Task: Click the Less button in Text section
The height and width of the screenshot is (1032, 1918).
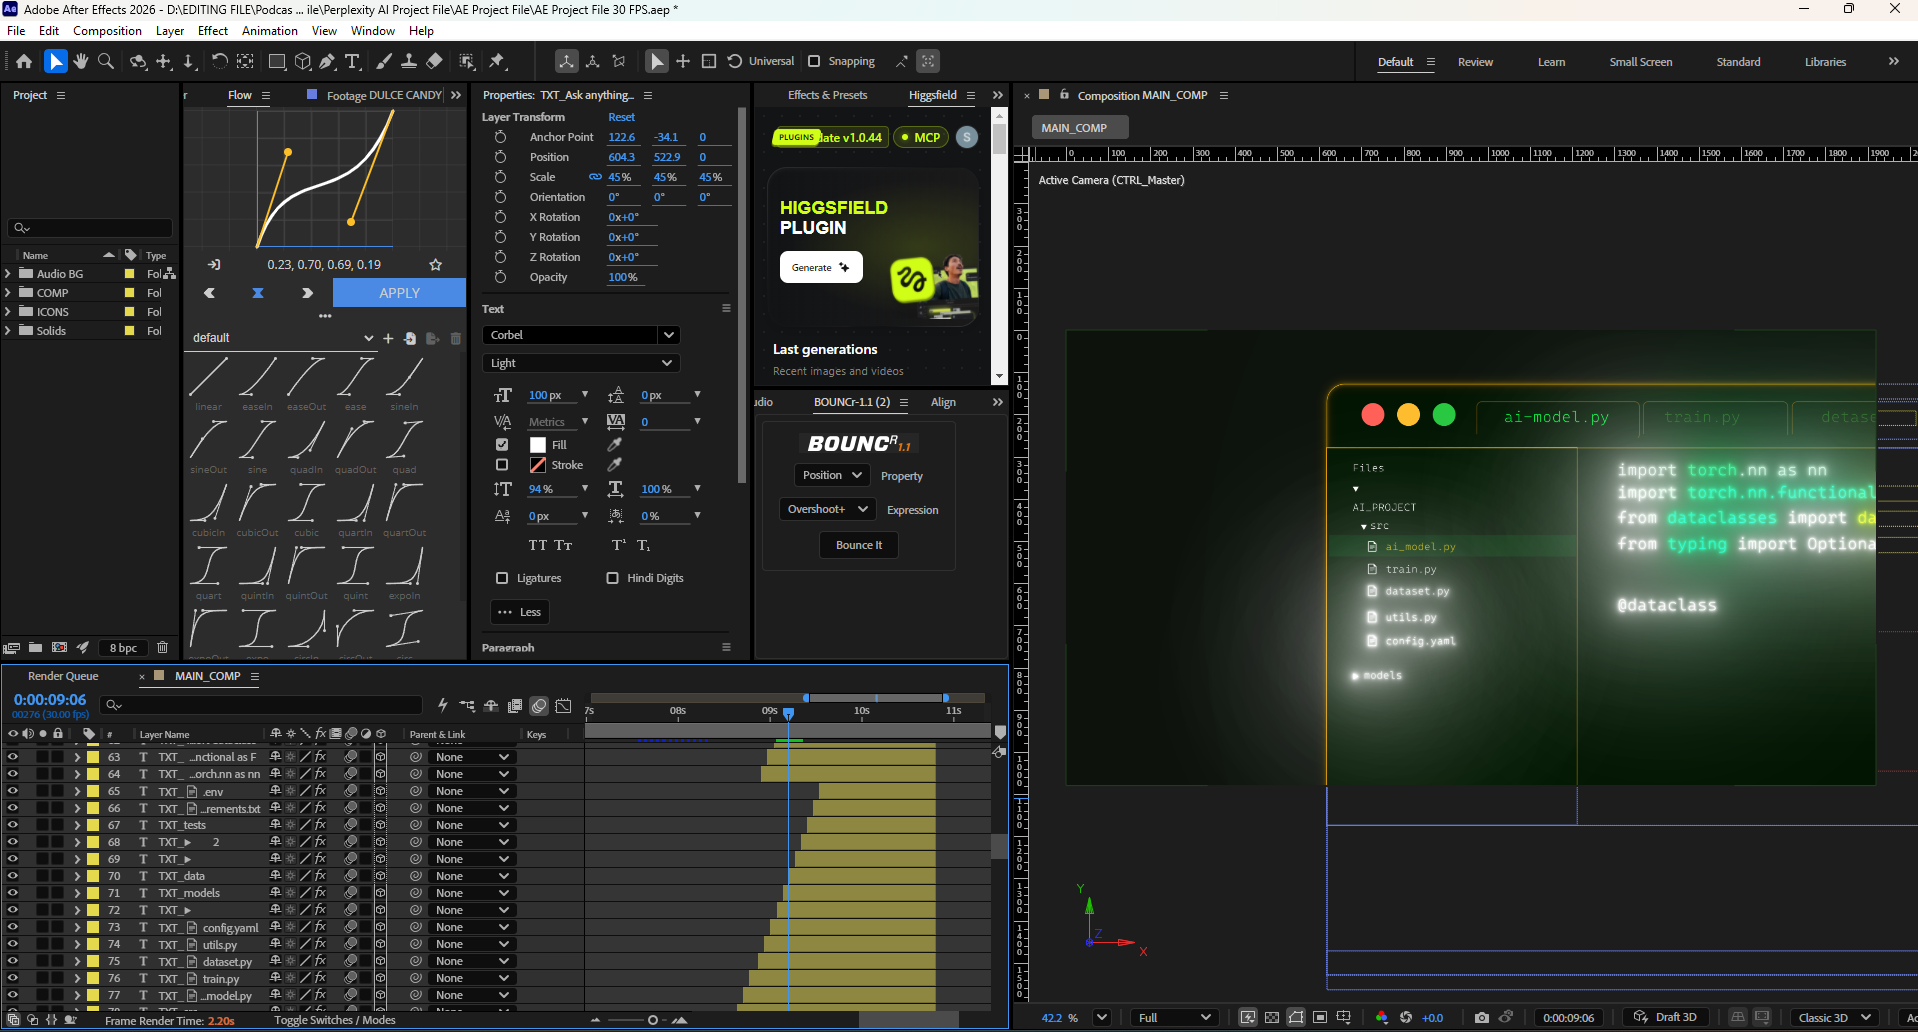Action: [518, 612]
